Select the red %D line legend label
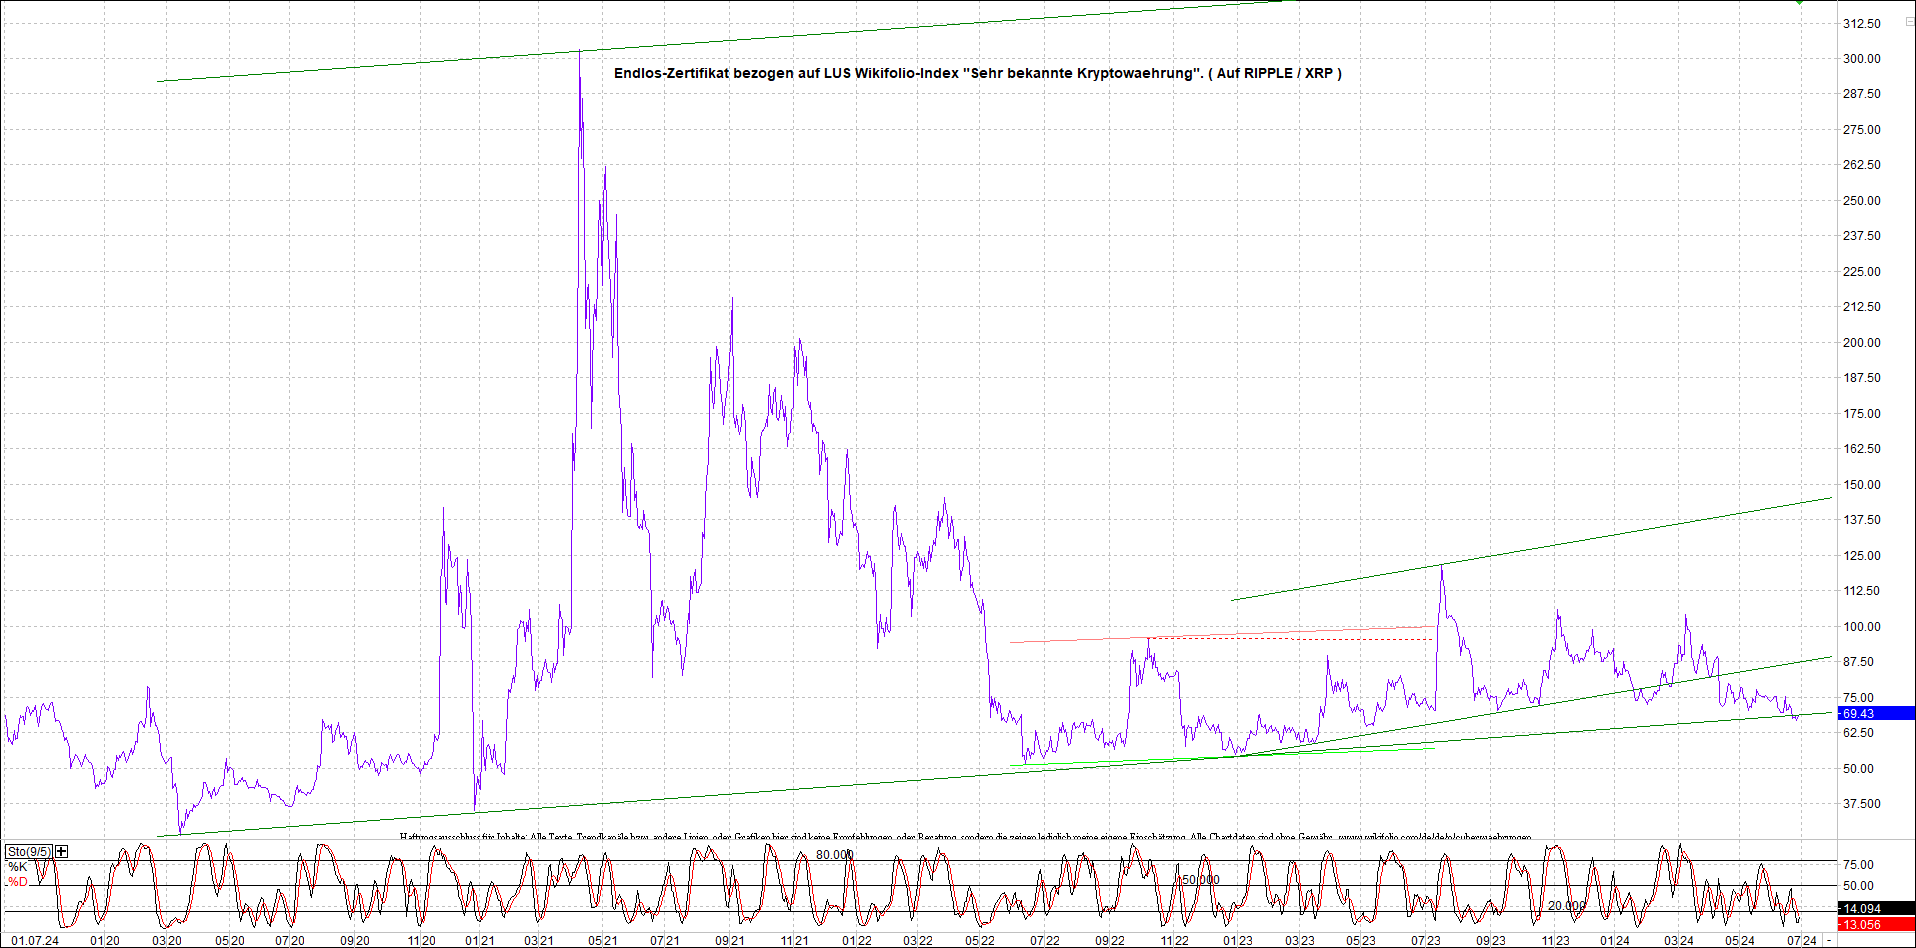The height and width of the screenshot is (948, 1916). tap(18, 881)
